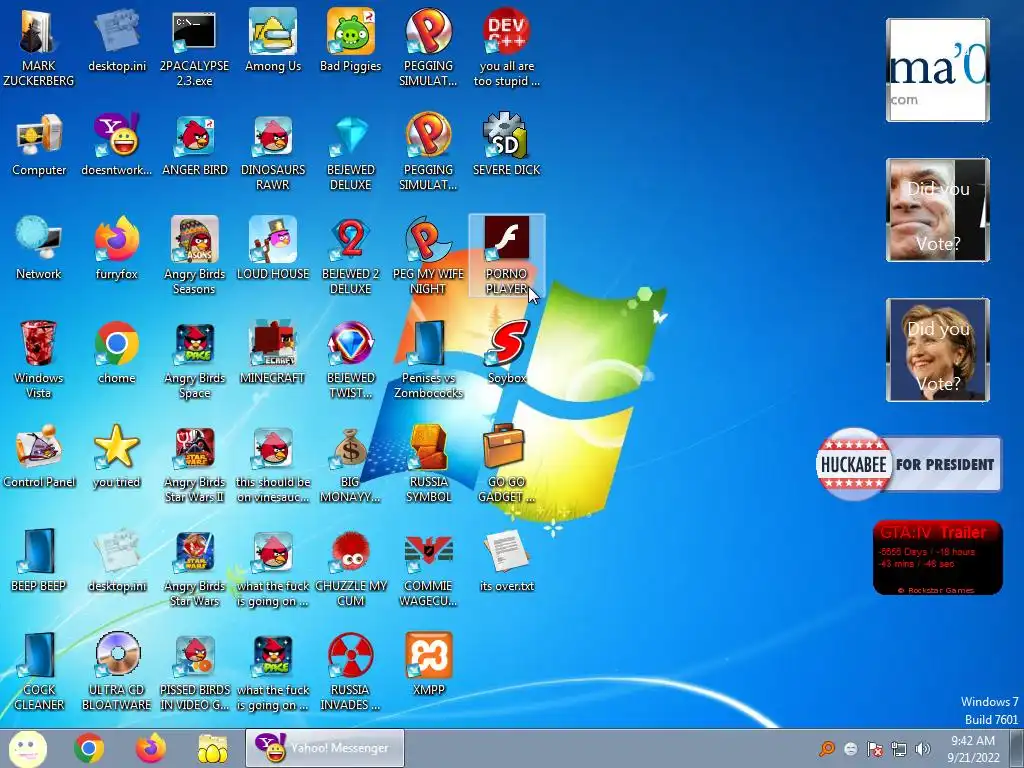The width and height of the screenshot is (1024, 768).
Task: Switch to the Yahoo! Messenger taskbar button
Action: 325,748
